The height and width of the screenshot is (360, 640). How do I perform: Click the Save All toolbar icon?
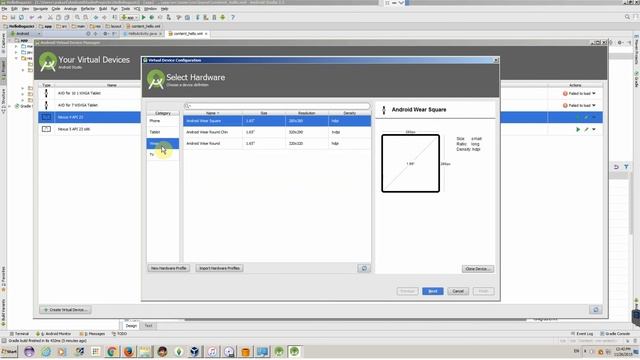(x=13, y=18)
